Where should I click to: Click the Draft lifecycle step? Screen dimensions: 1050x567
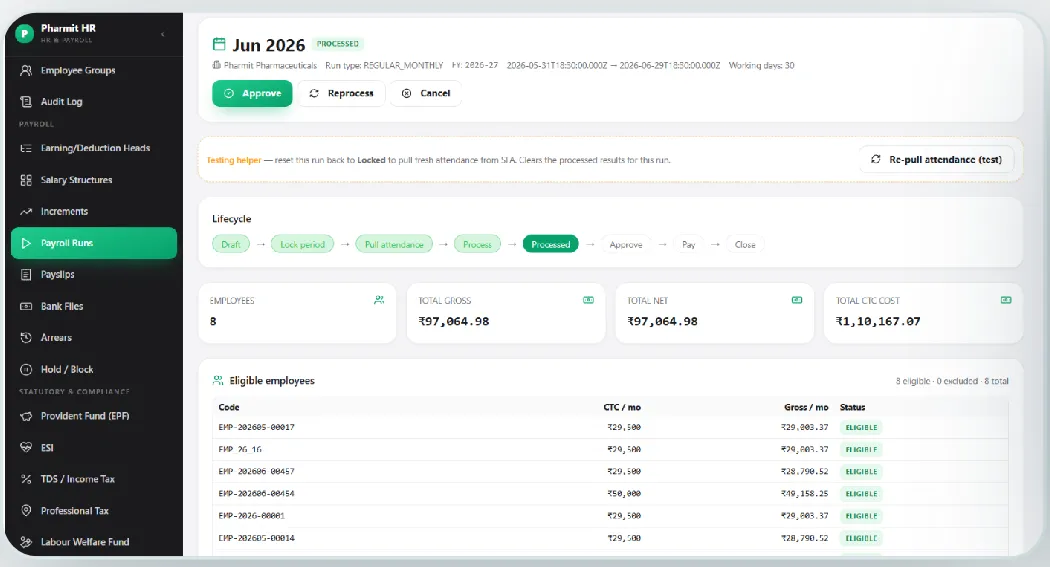click(x=231, y=244)
